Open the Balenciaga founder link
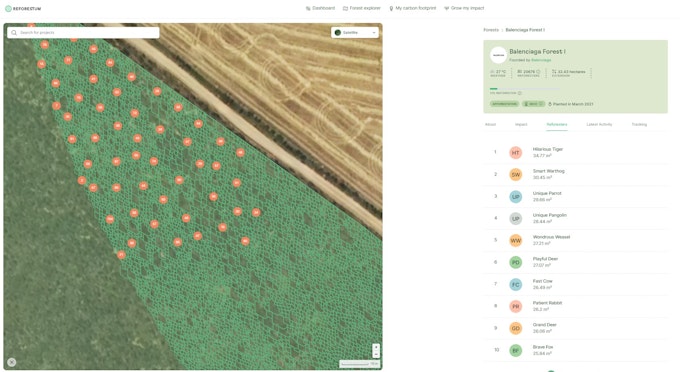 pyautogui.click(x=541, y=60)
